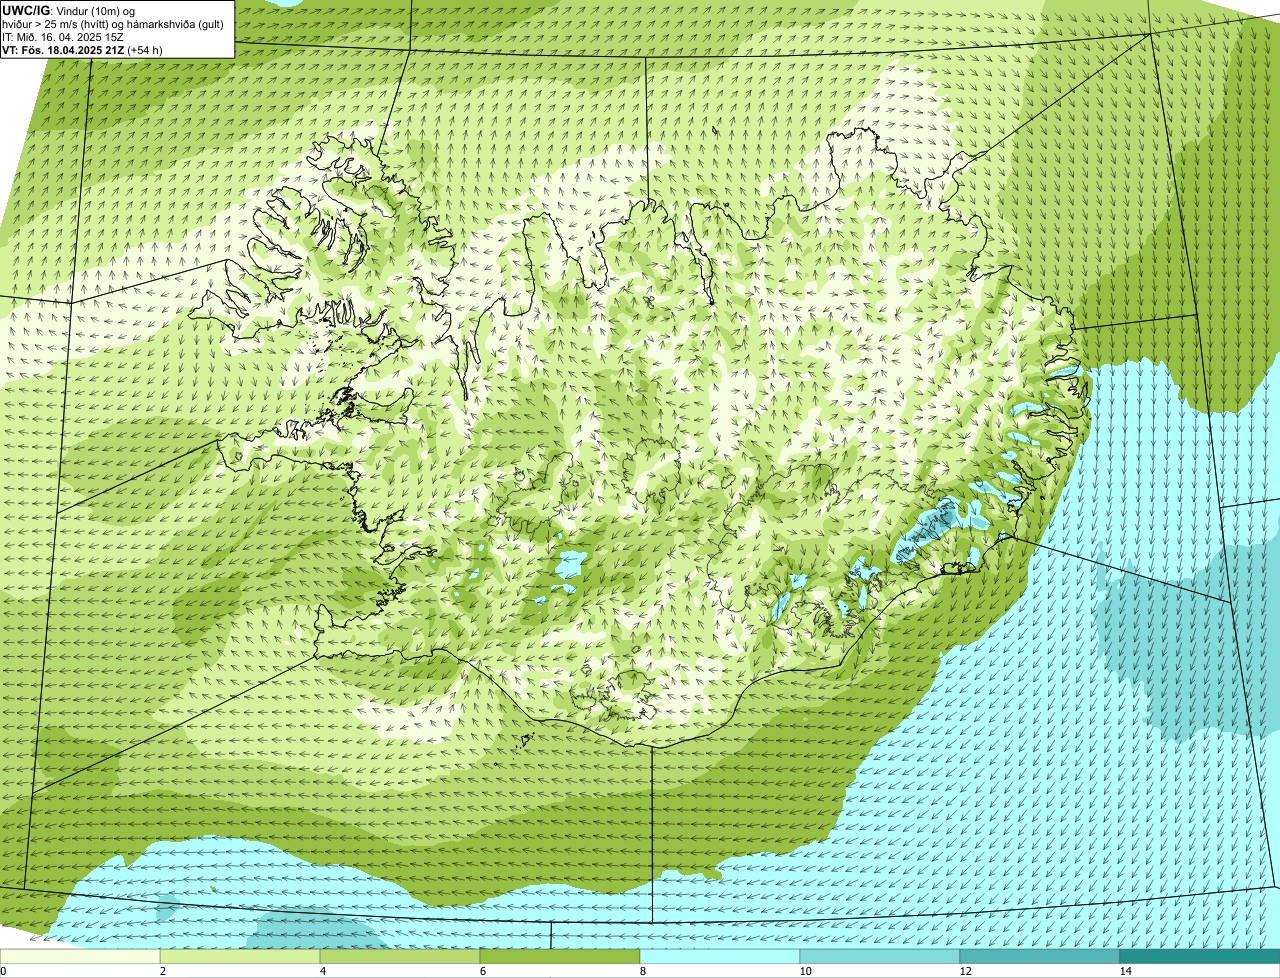Screen dimensions: 1280x978
Task: Click the legend tick label "4"
Action: click(322, 971)
